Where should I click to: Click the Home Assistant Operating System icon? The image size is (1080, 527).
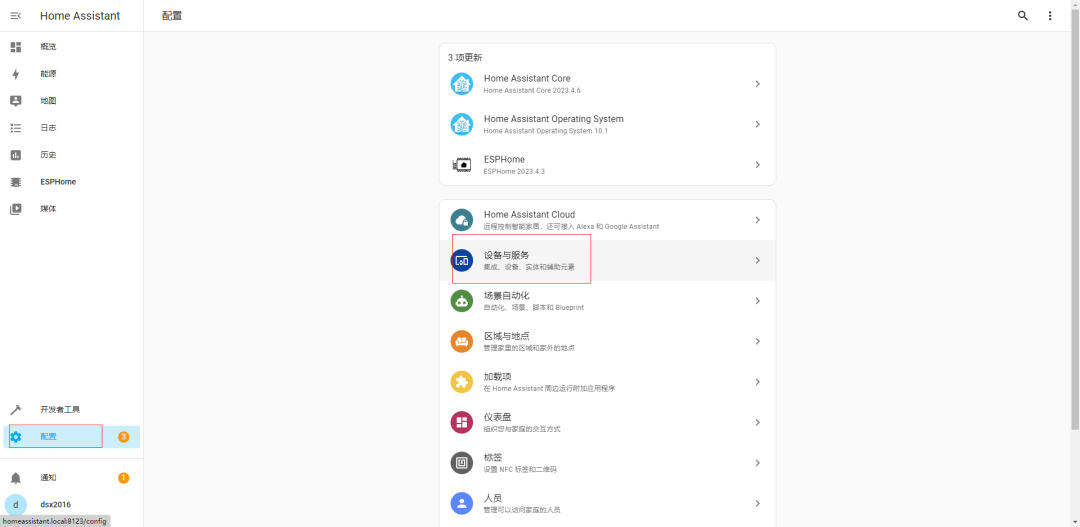(x=461, y=124)
